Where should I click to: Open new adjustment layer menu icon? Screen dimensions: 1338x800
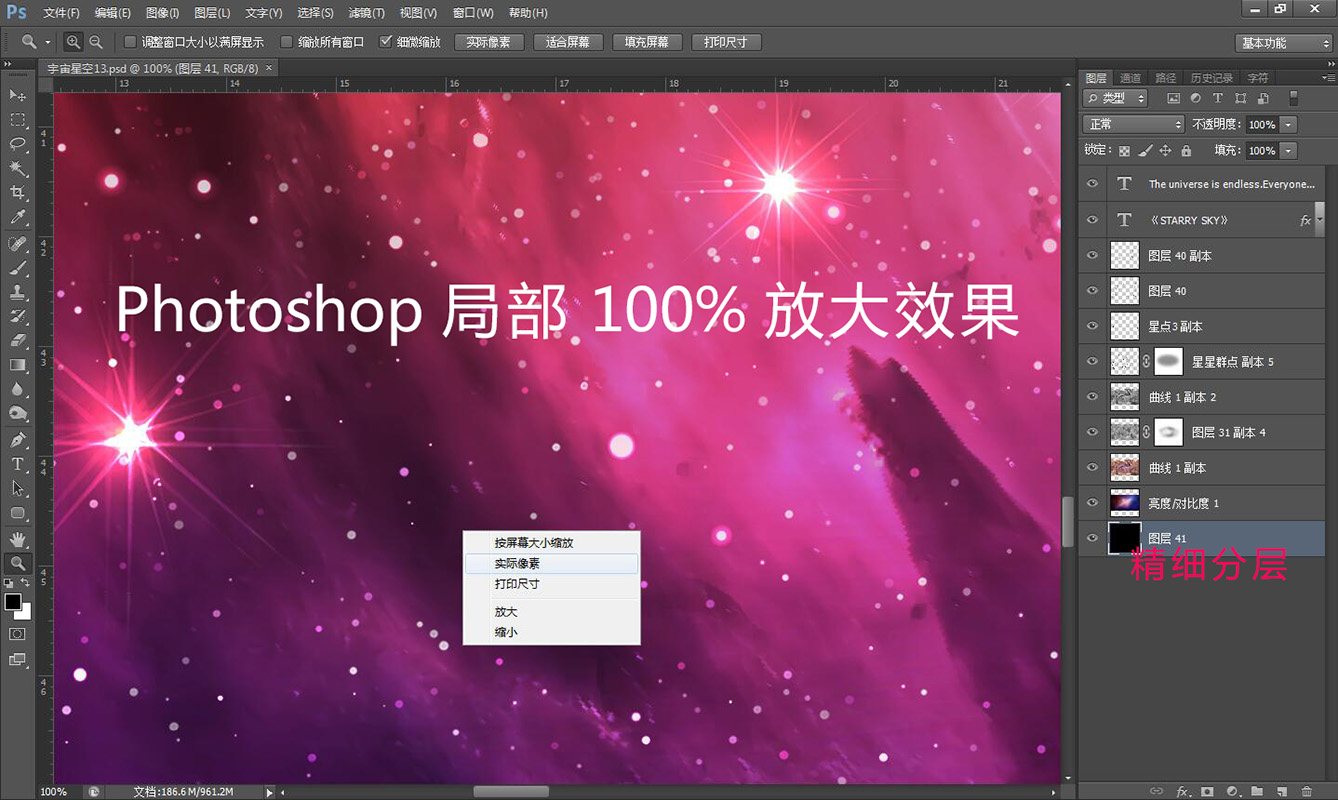[1232, 791]
